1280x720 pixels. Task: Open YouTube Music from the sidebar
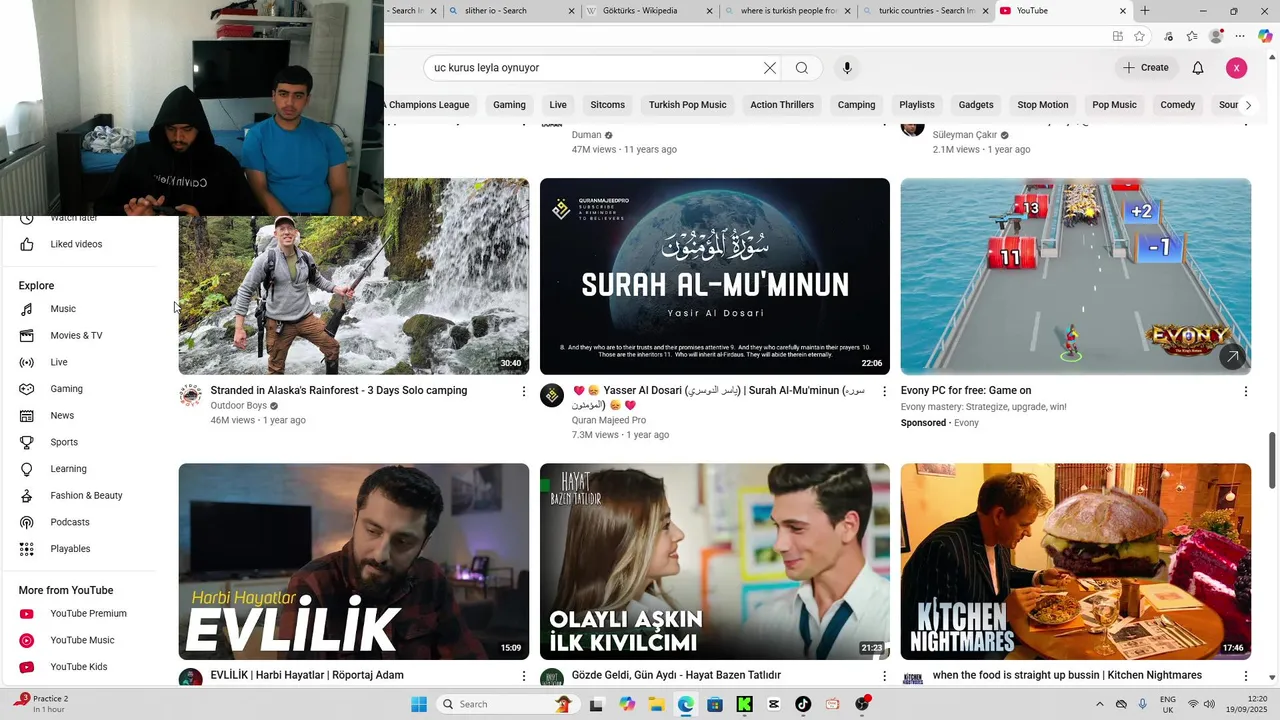pyautogui.click(x=82, y=640)
